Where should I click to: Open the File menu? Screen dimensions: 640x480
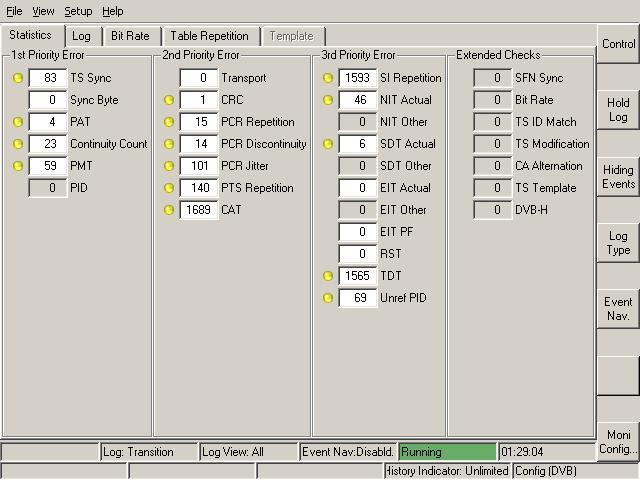13,11
